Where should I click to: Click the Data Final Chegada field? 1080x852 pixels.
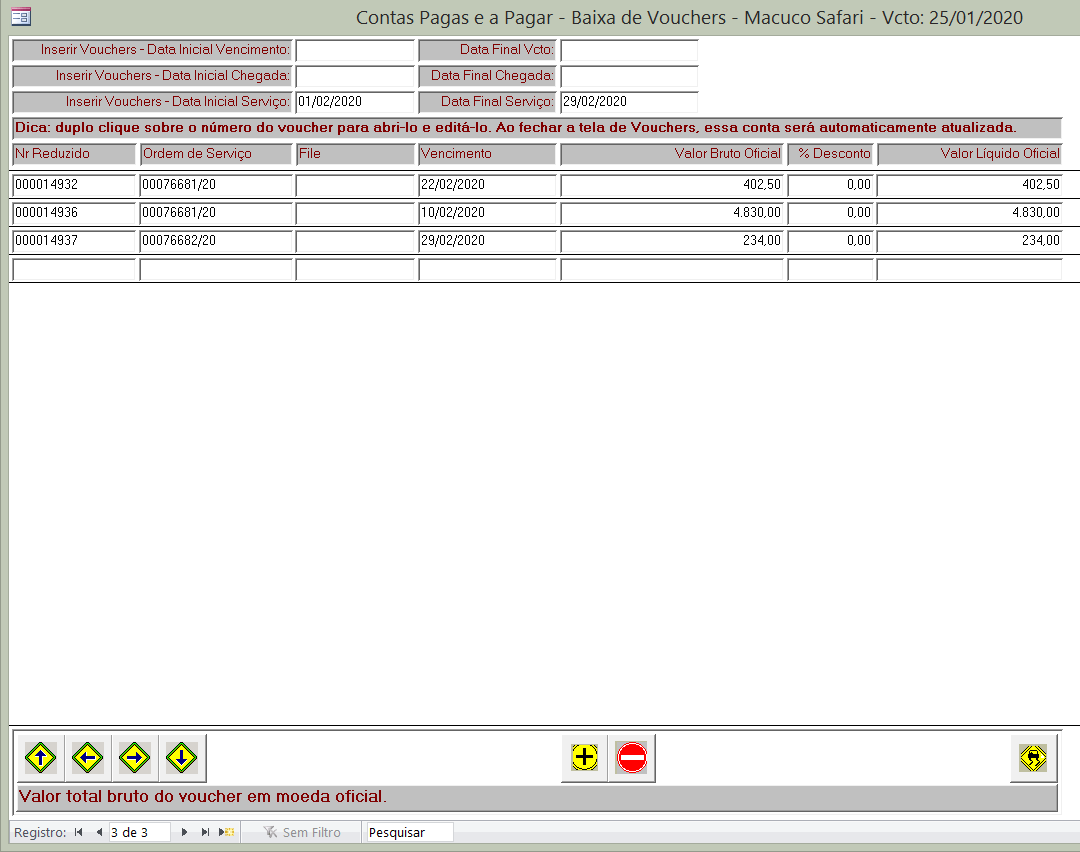pos(628,76)
